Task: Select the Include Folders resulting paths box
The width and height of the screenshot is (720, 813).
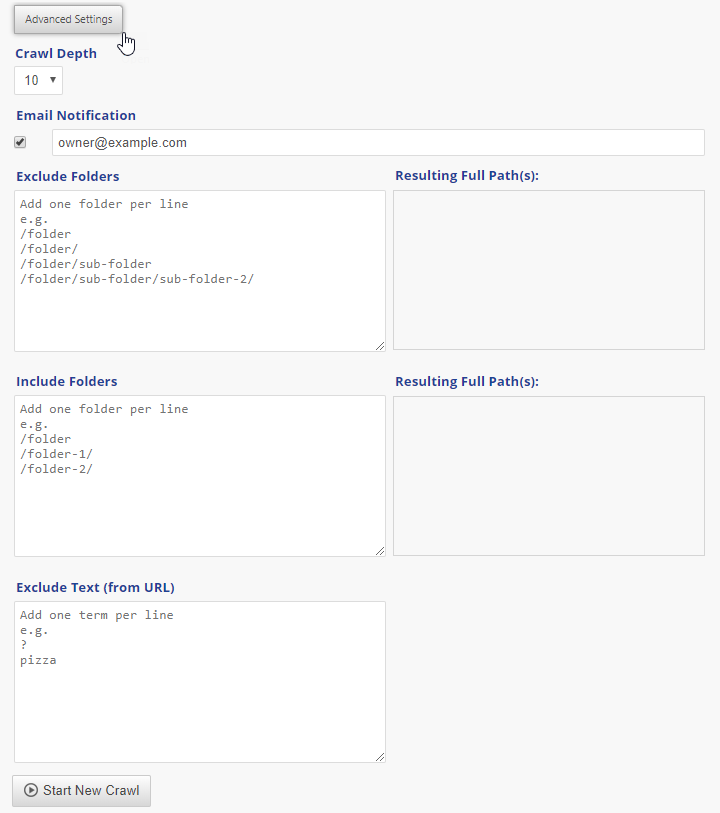Action: (x=548, y=476)
